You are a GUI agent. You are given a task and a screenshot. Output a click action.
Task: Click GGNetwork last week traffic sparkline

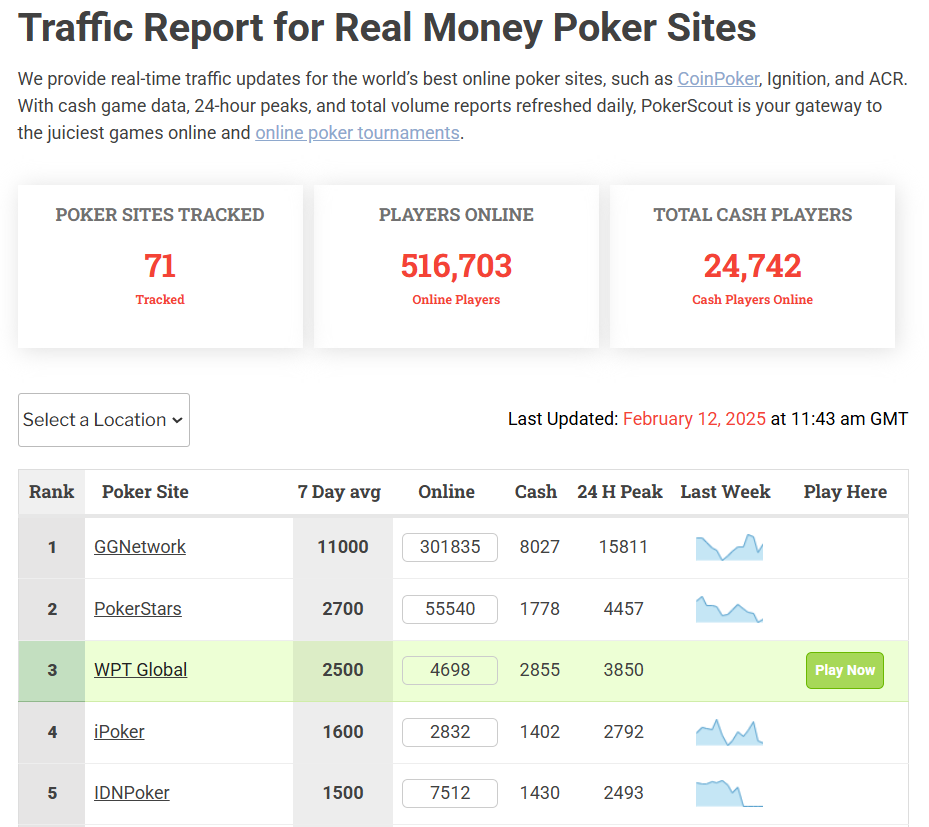pyautogui.click(x=729, y=547)
